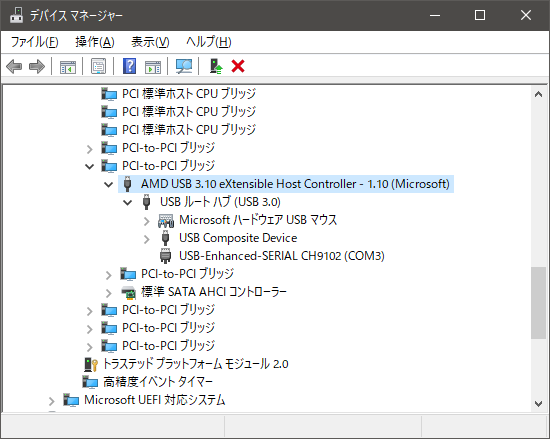Click the Forward arrow toolbar icon
The width and height of the screenshot is (550, 439).
[x=37, y=66]
